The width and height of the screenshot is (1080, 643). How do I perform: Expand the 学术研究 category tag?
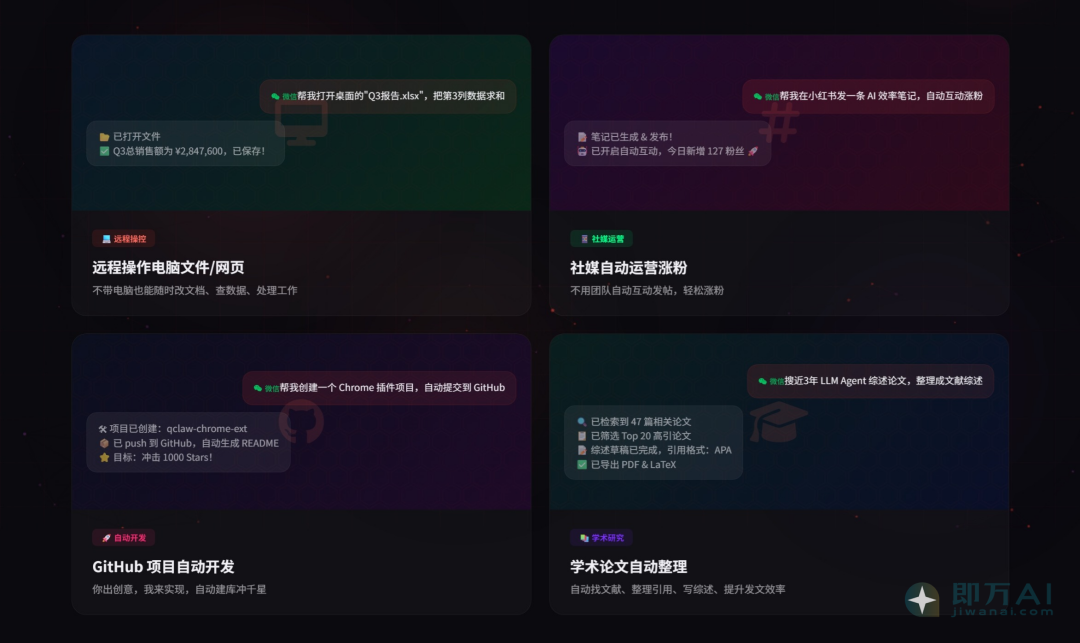pyautogui.click(x=604, y=537)
